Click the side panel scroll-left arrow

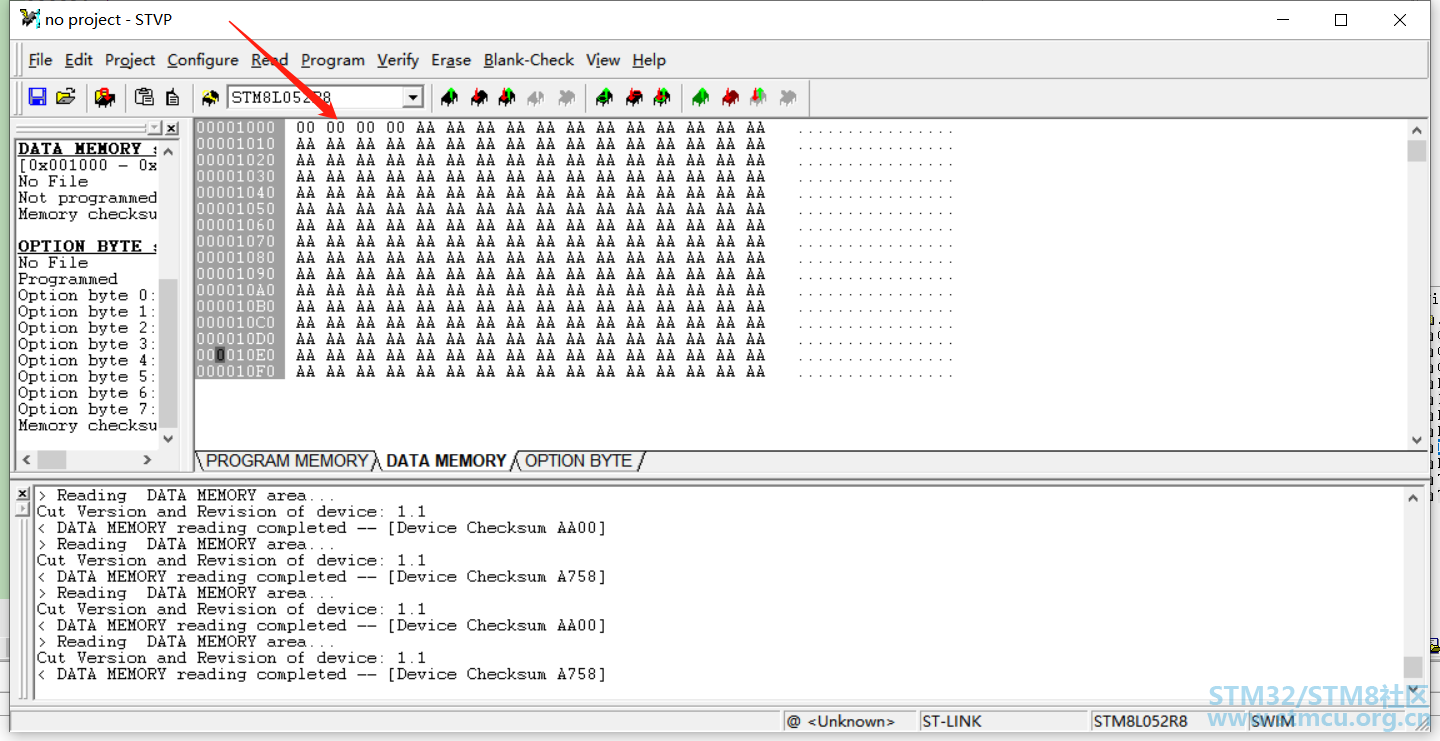coord(27,460)
